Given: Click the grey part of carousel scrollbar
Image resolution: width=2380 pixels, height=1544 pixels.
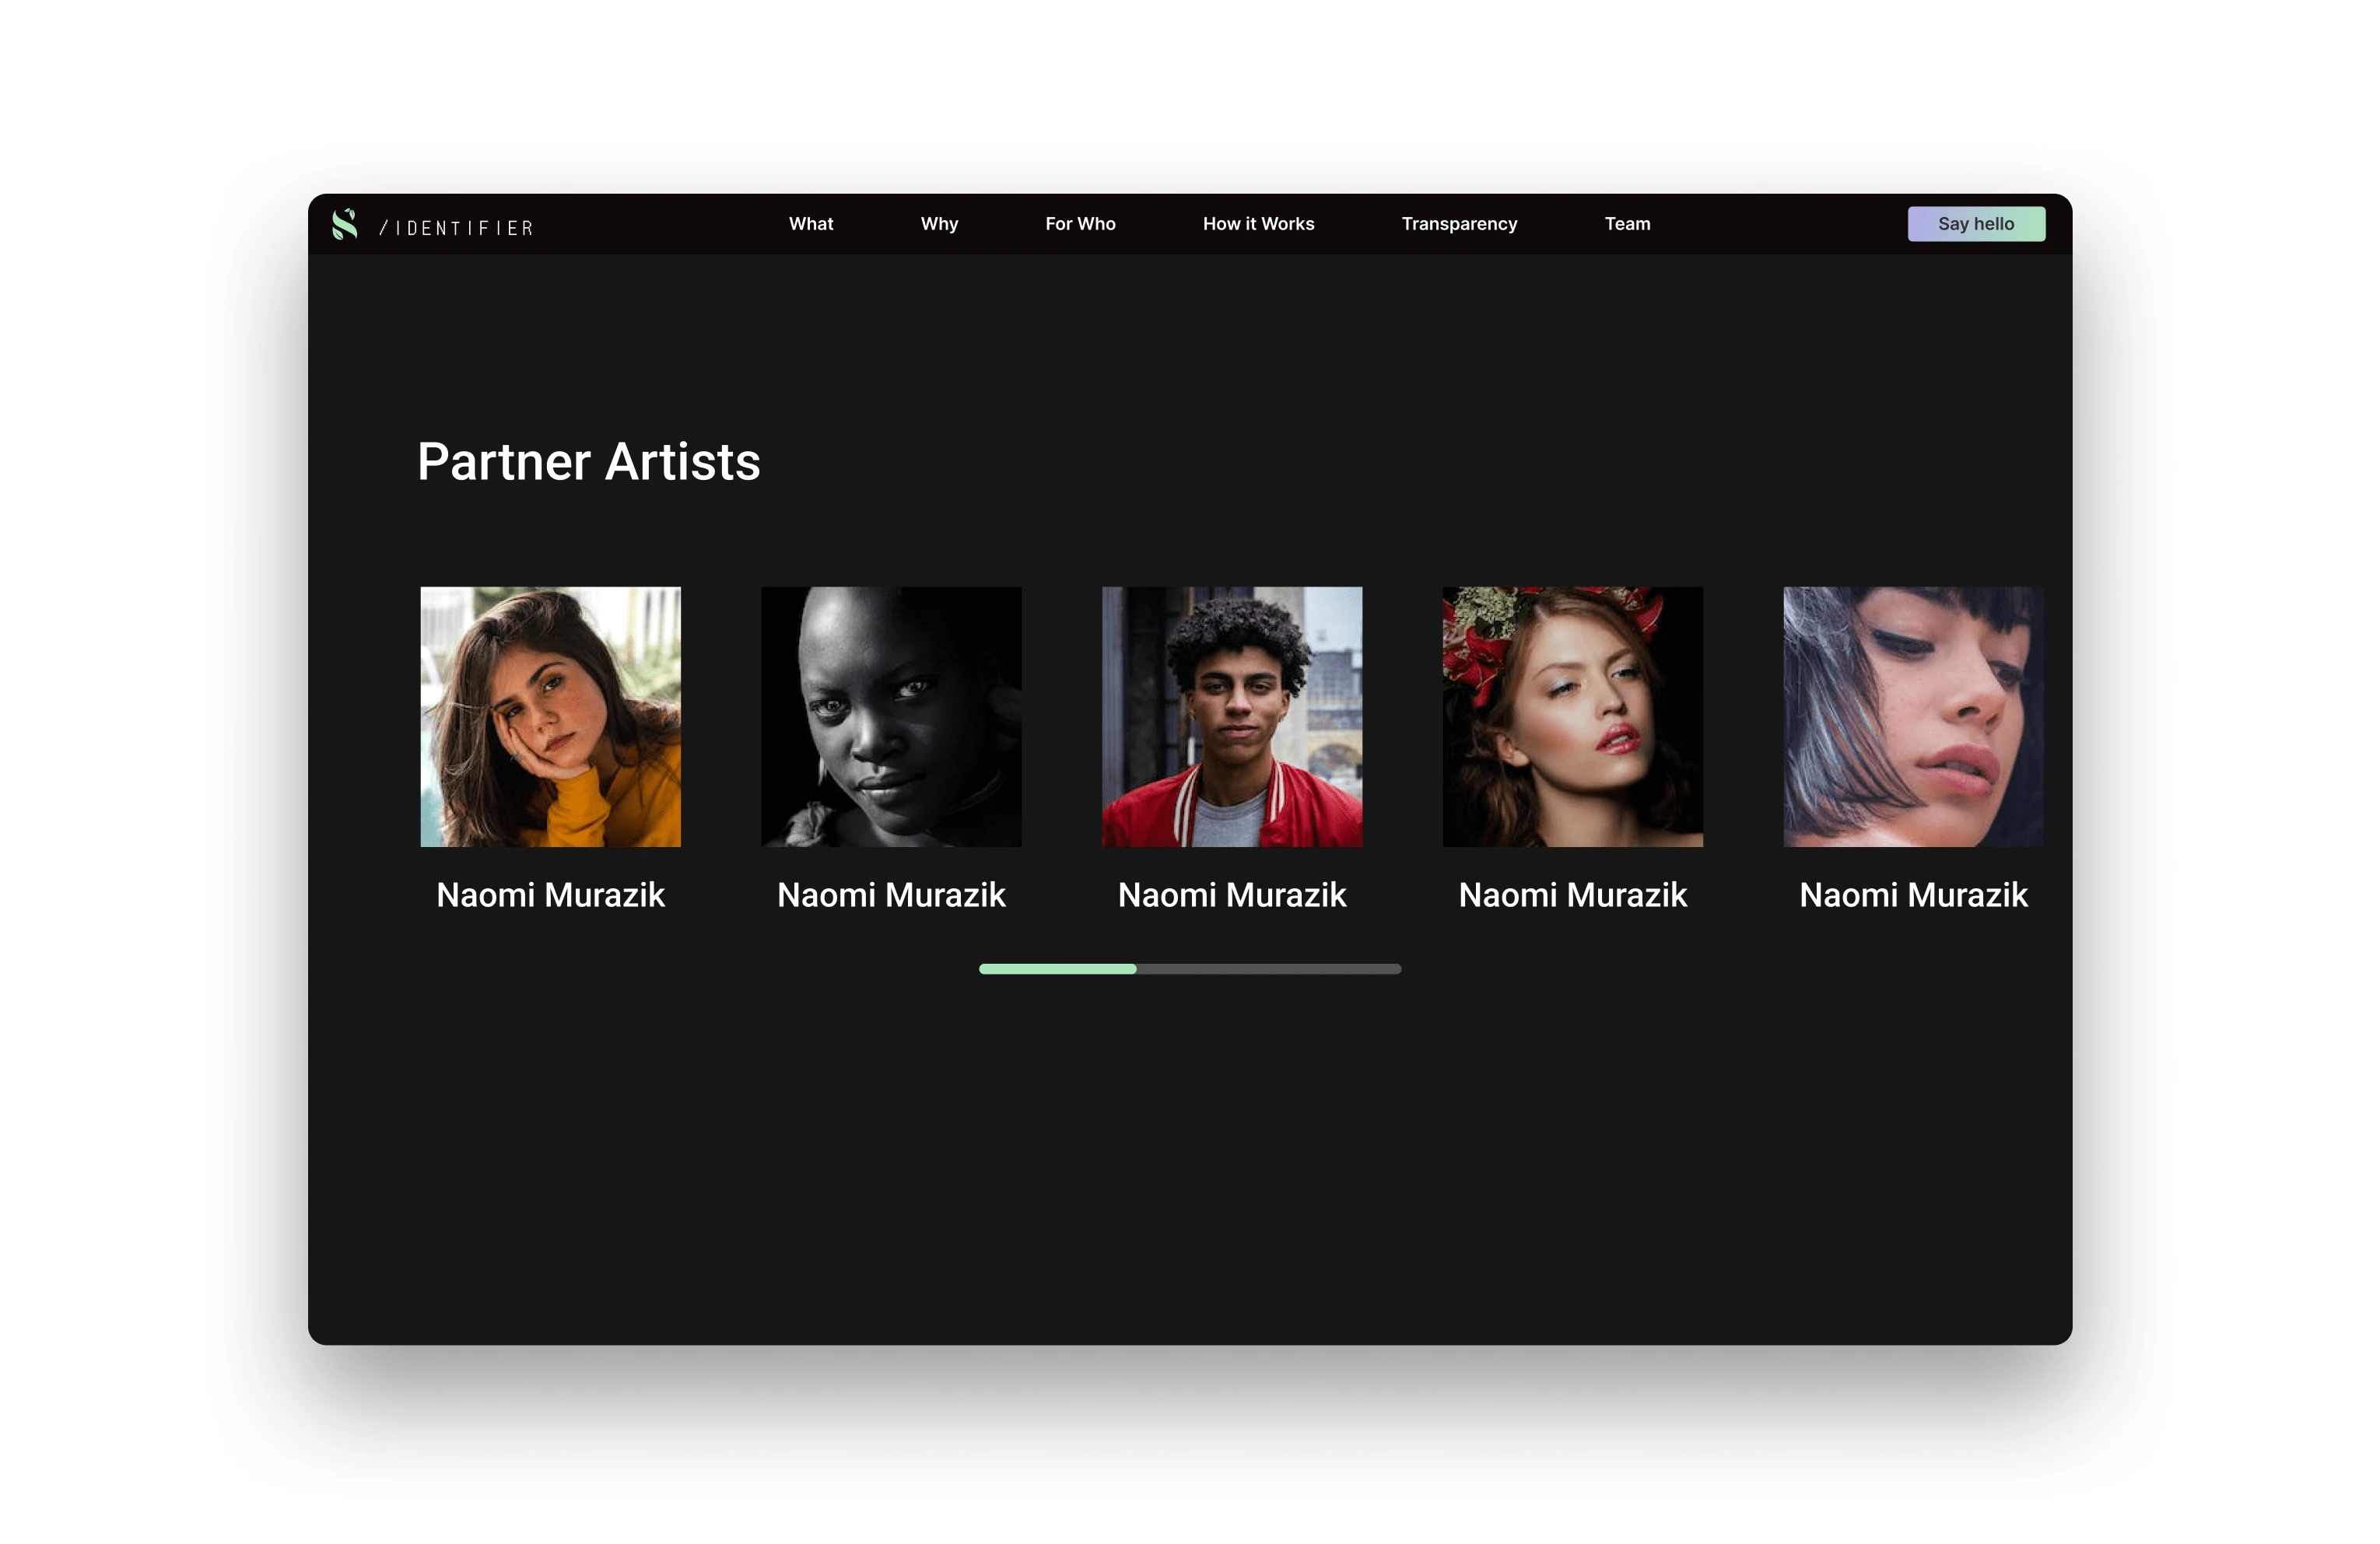Looking at the screenshot, I should click(x=1269, y=969).
